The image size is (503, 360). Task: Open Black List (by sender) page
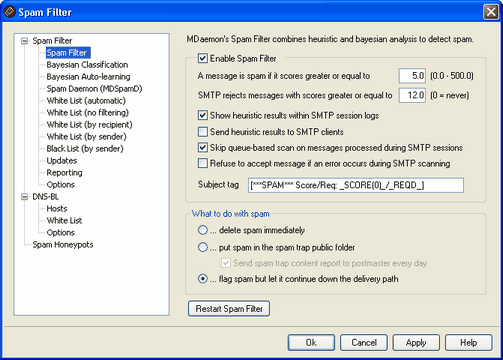pos(85,149)
